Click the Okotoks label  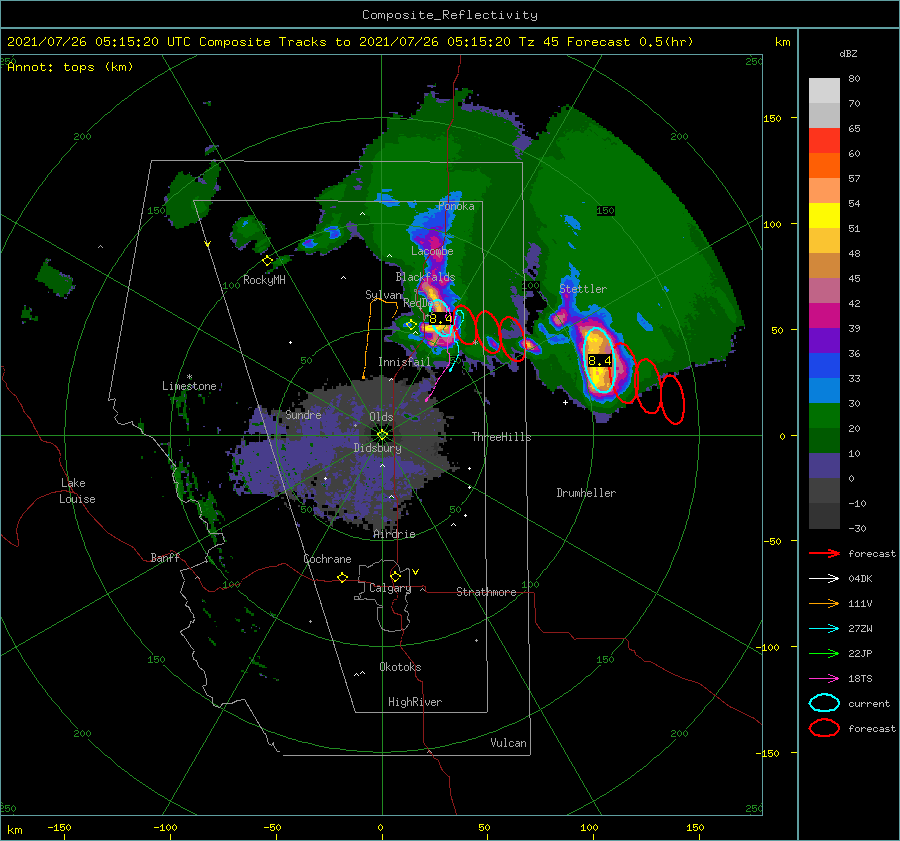(x=400, y=667)
